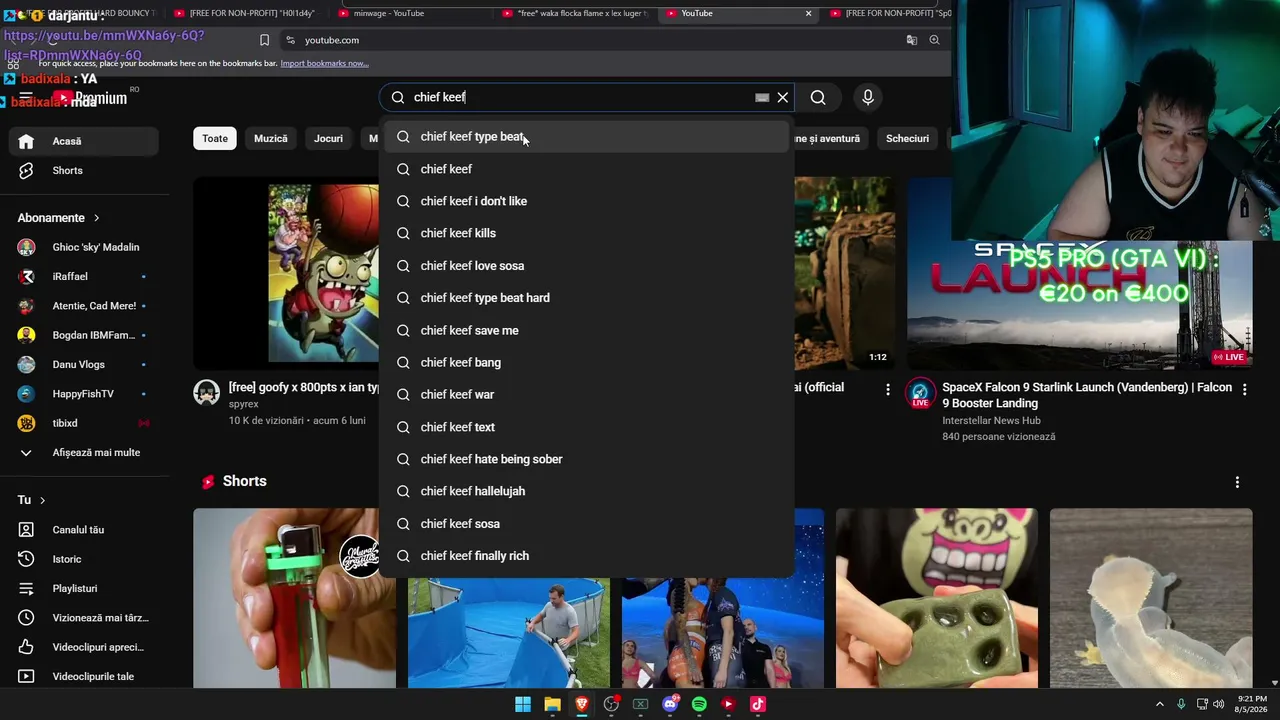1280x720 pixels.
Task: Click the SpaceX Falcon 9 Starlink Launch title
Action: coord(1087,395)
